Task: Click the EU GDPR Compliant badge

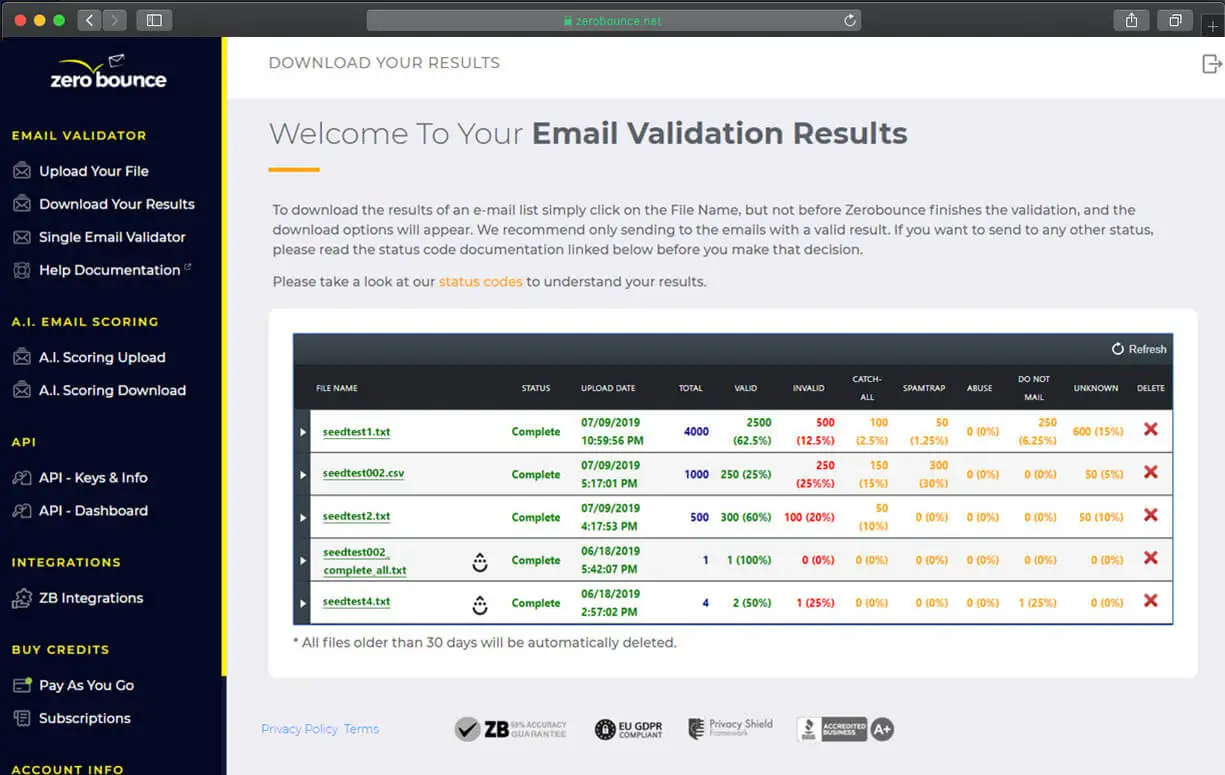Action: click(x=629, y=729)
